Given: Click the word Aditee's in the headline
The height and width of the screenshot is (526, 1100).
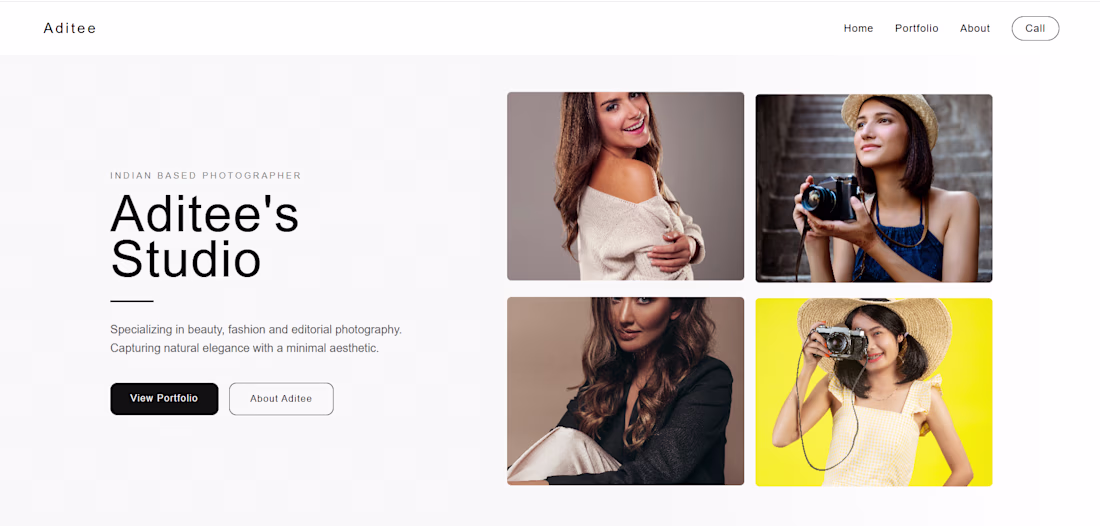Looking at the screenshot, I should (204, 213).
